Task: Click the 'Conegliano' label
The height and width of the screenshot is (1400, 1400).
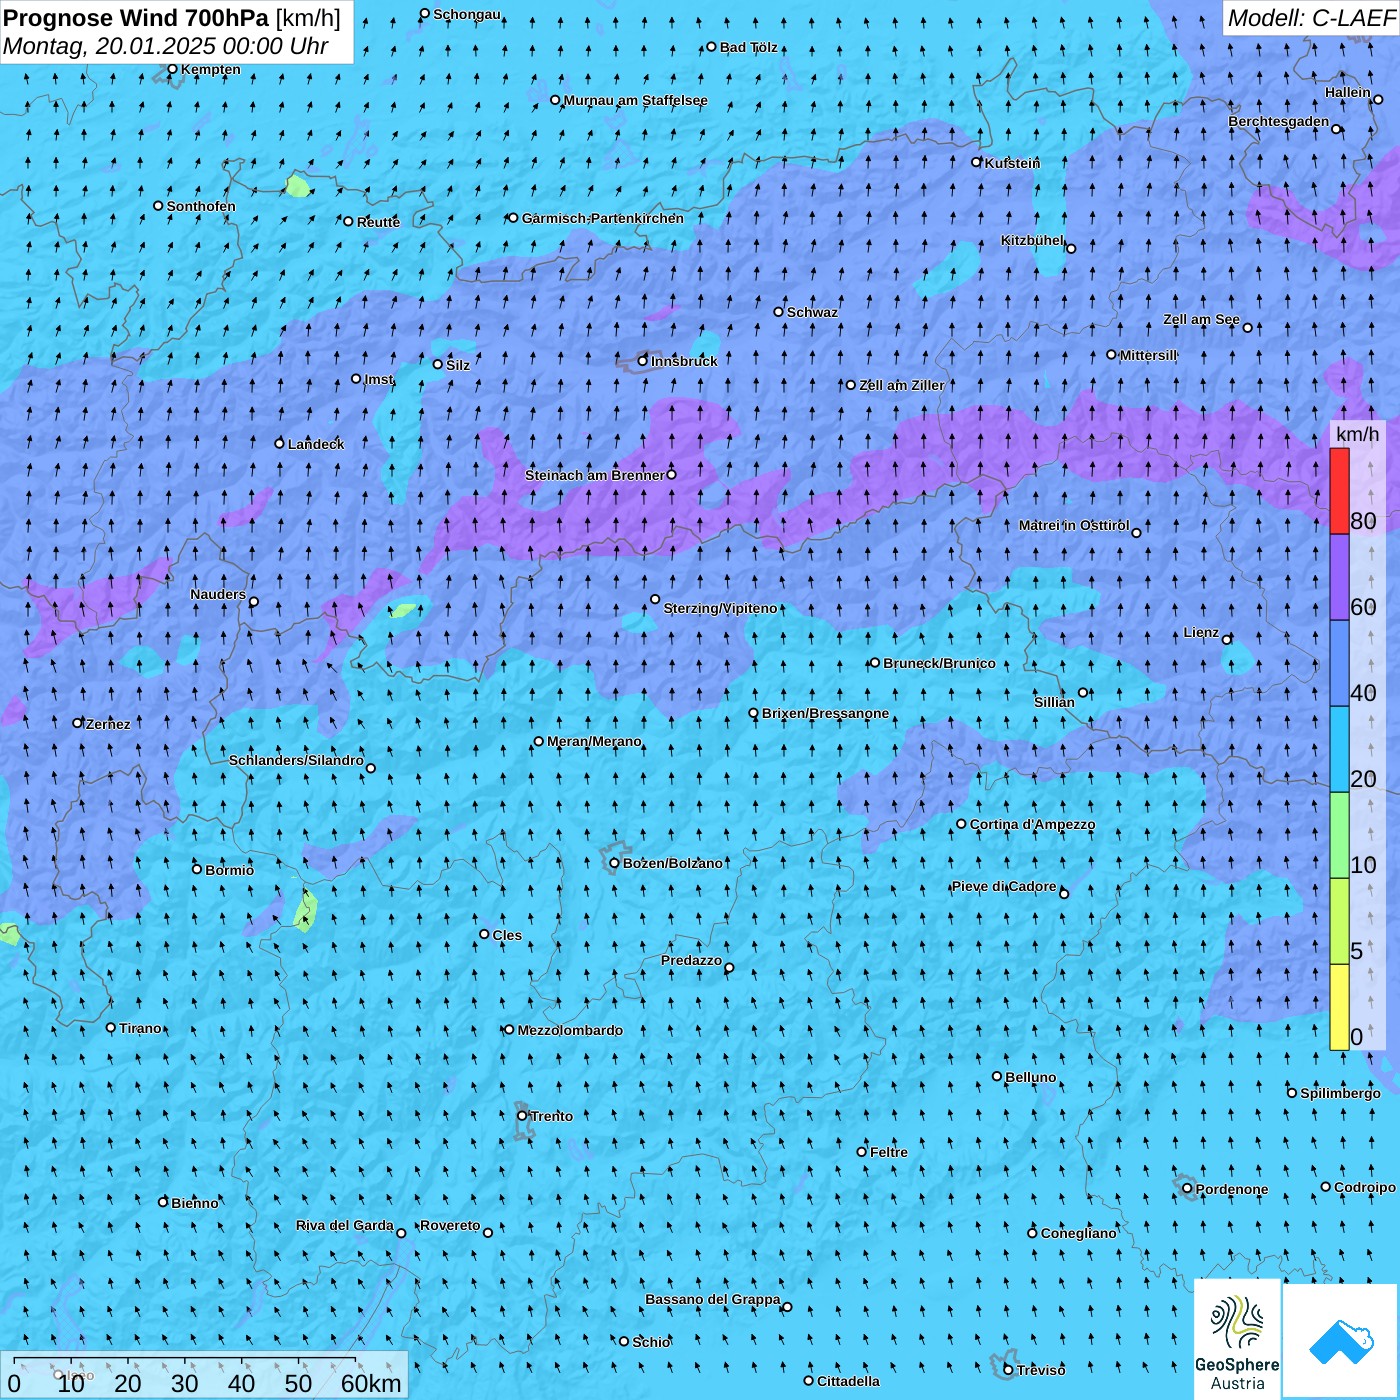Action: point(1078,1233)
